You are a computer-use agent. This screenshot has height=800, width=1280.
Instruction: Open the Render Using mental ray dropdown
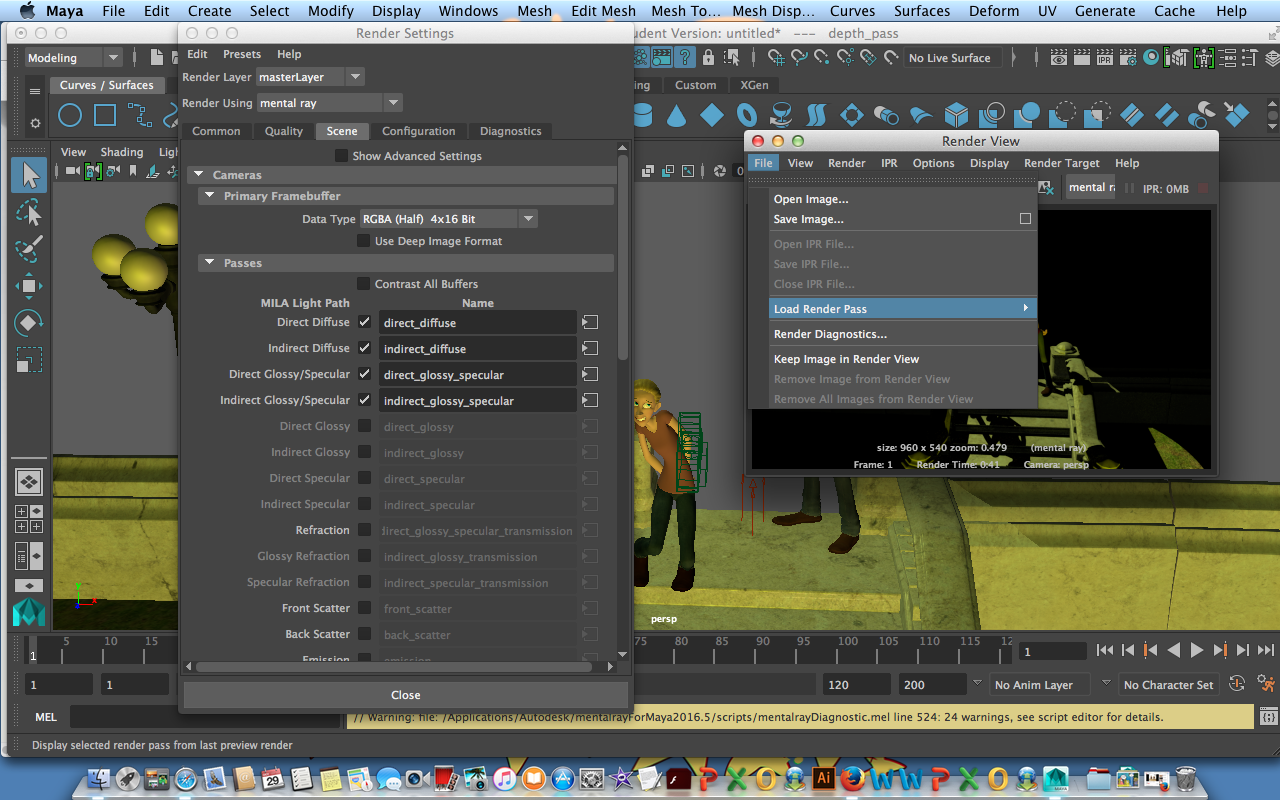330,103
